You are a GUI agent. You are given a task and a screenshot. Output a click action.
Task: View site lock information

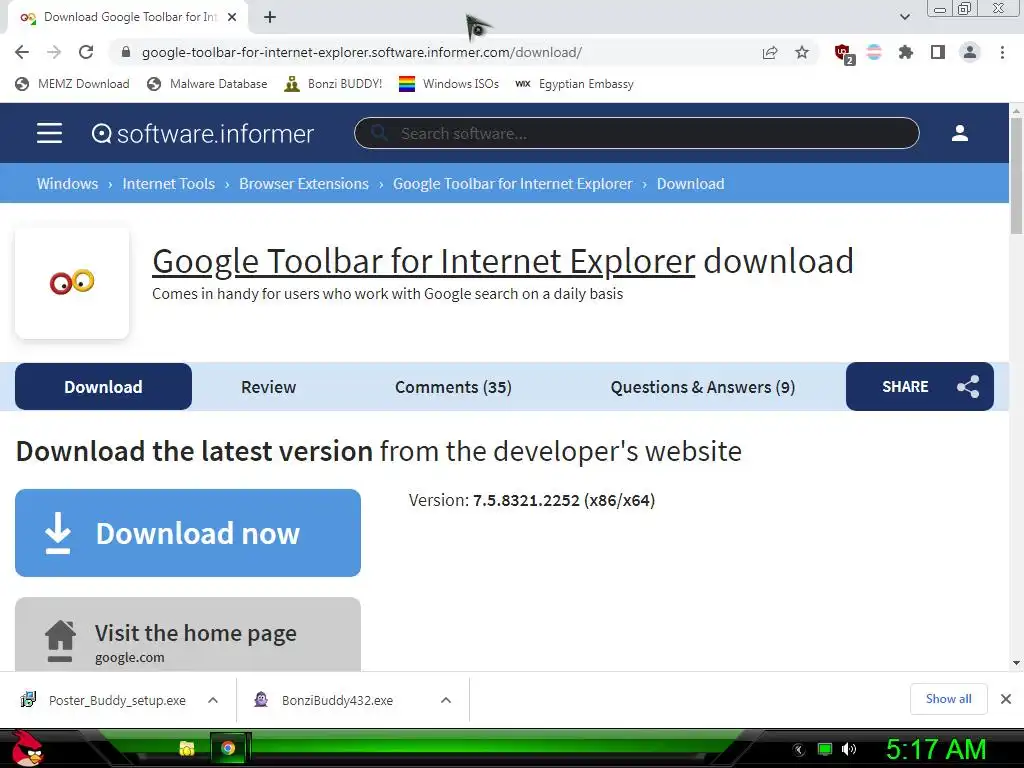(x=126, y=52)
